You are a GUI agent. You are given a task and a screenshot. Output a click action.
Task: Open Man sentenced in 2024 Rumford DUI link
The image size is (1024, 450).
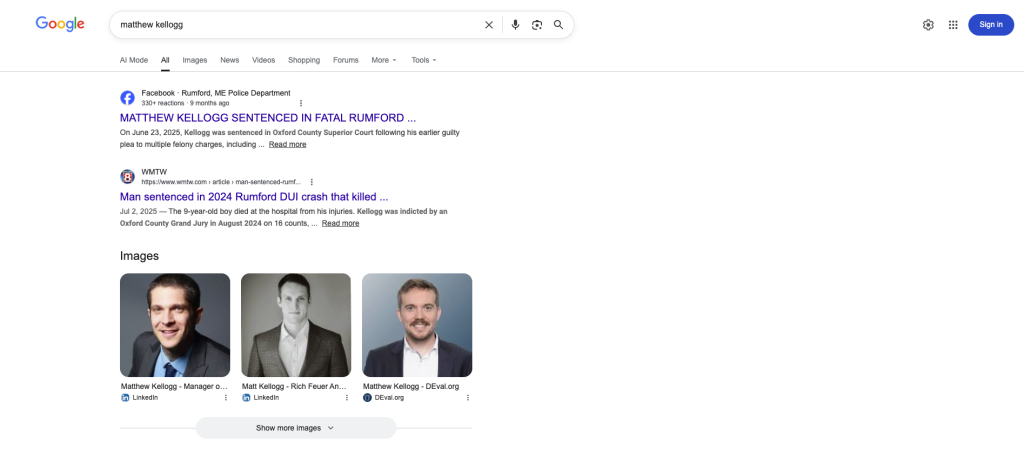254,197
